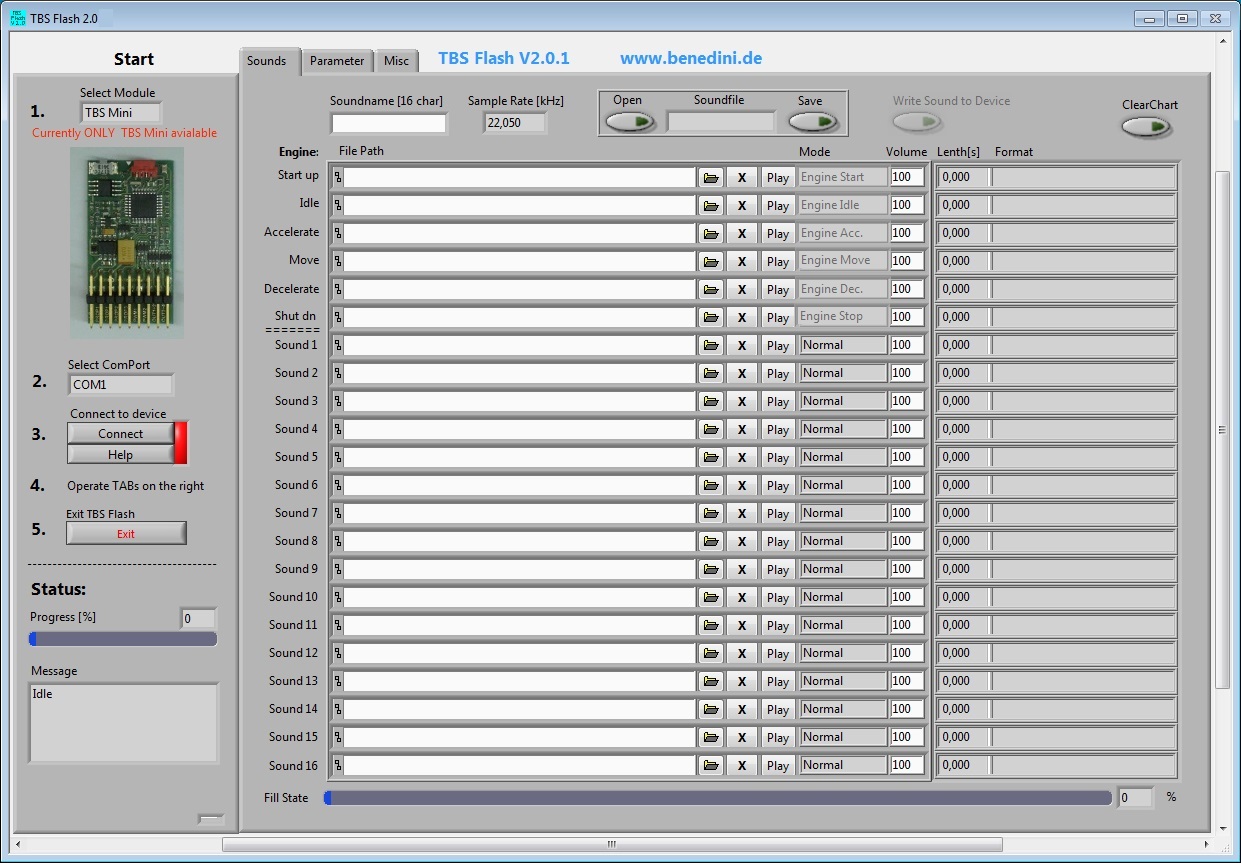This screenshot has height=863, width=1241.
Task: Toggle the Open soundfile LED button
Action: [630, 122]
